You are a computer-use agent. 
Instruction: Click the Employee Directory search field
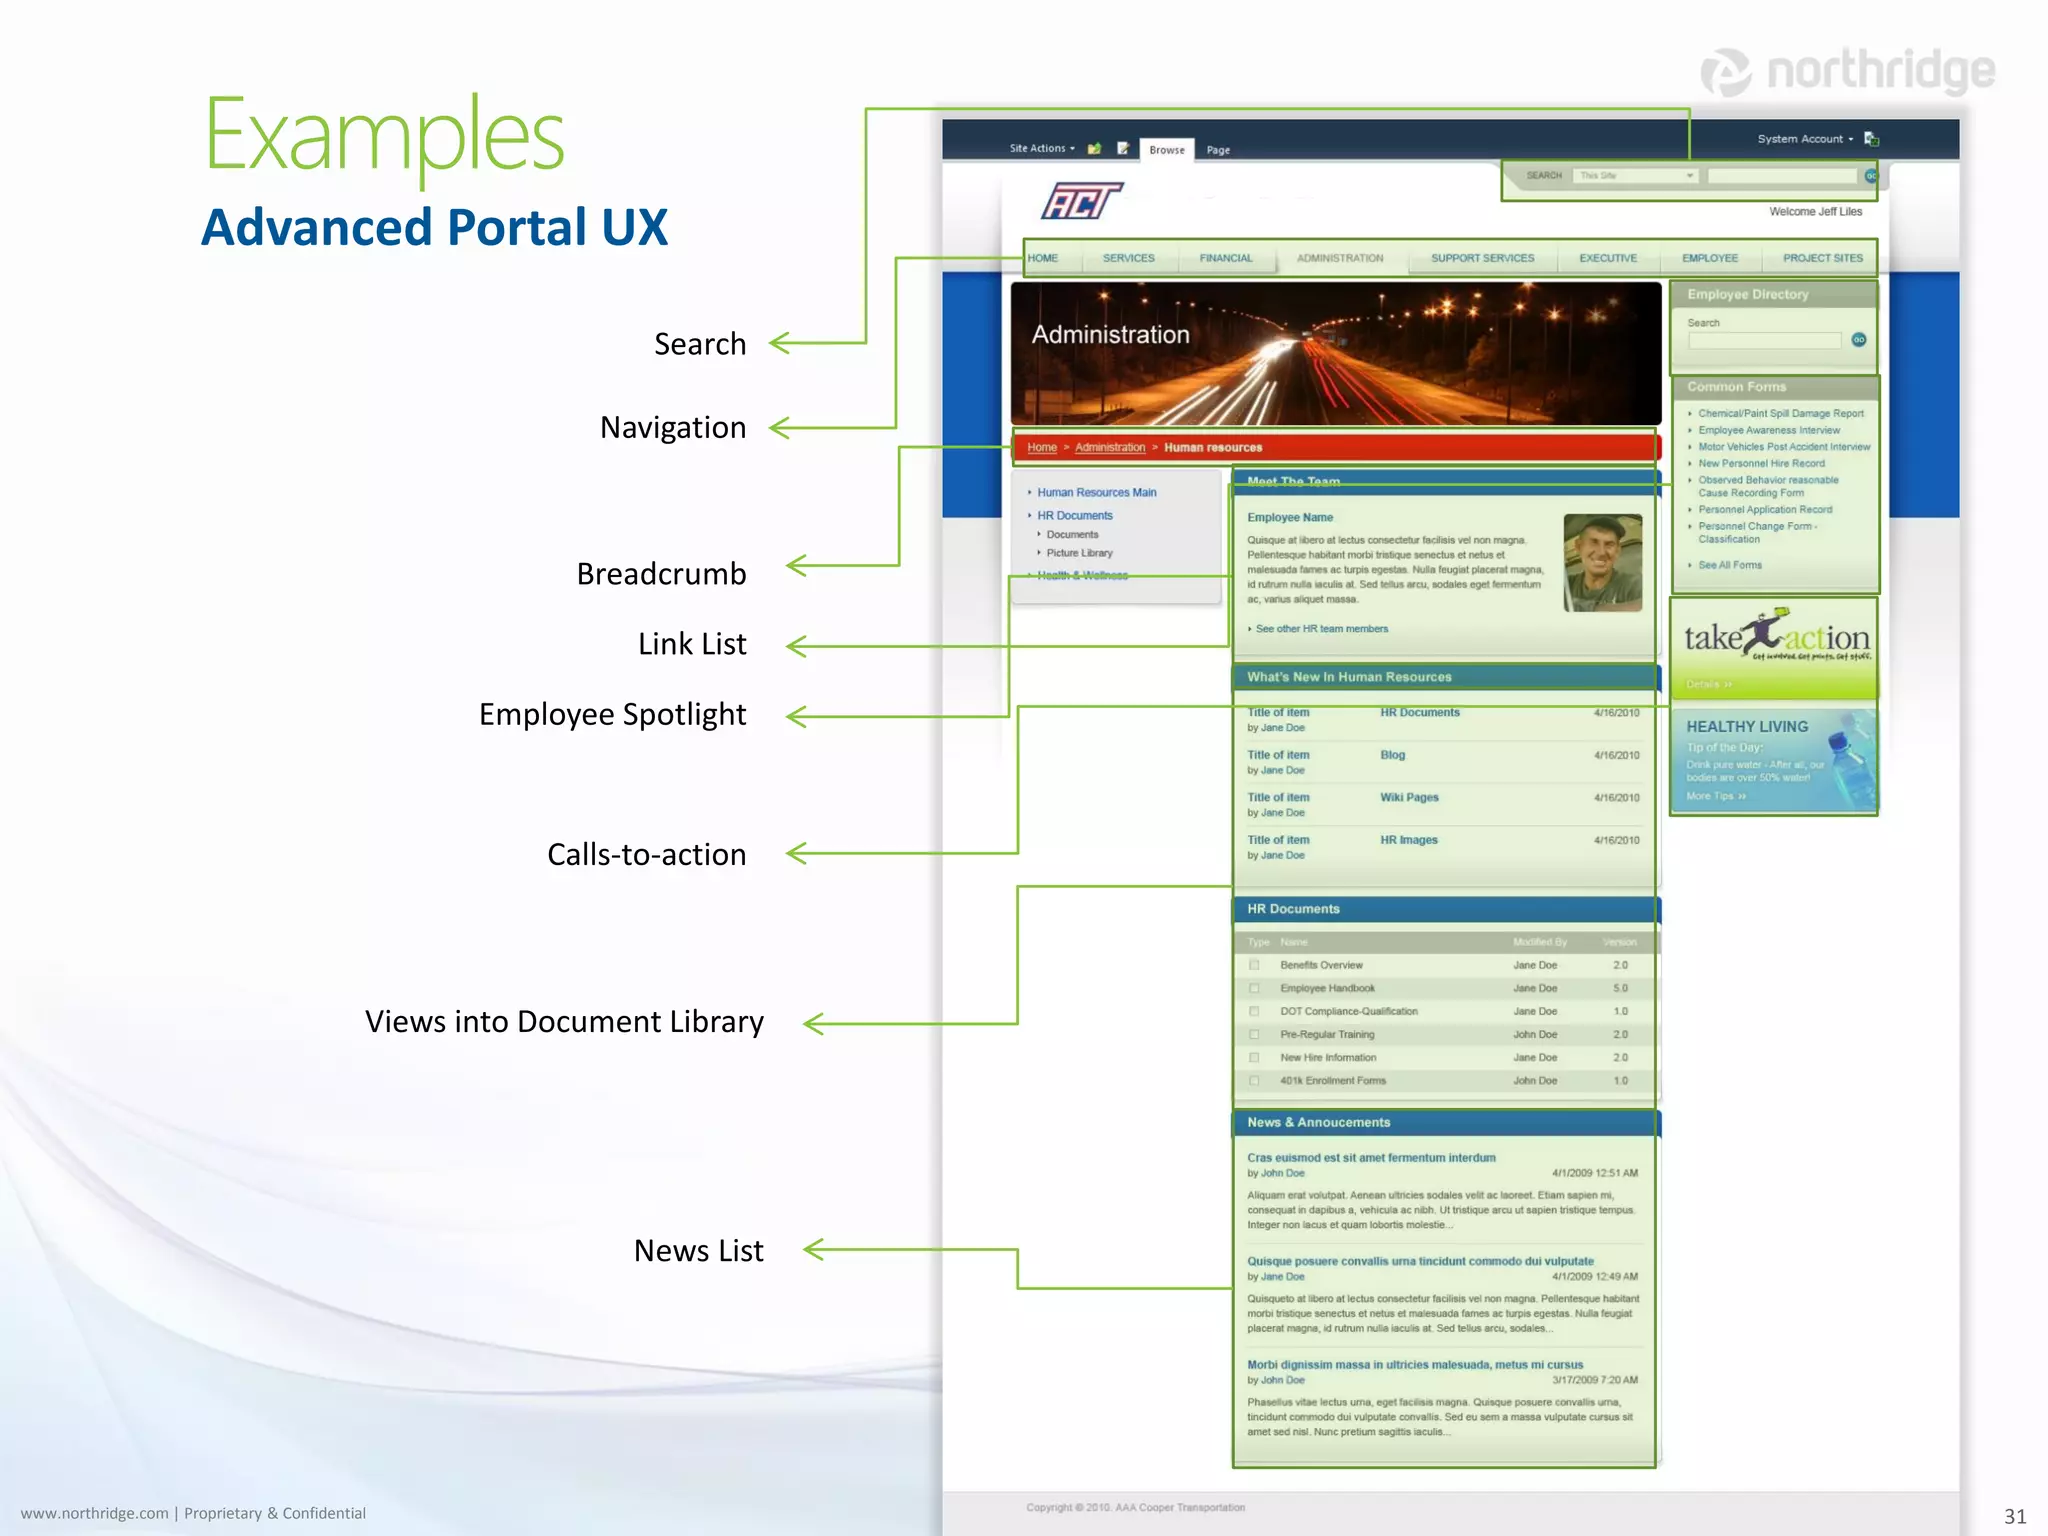pos(1765,341)
